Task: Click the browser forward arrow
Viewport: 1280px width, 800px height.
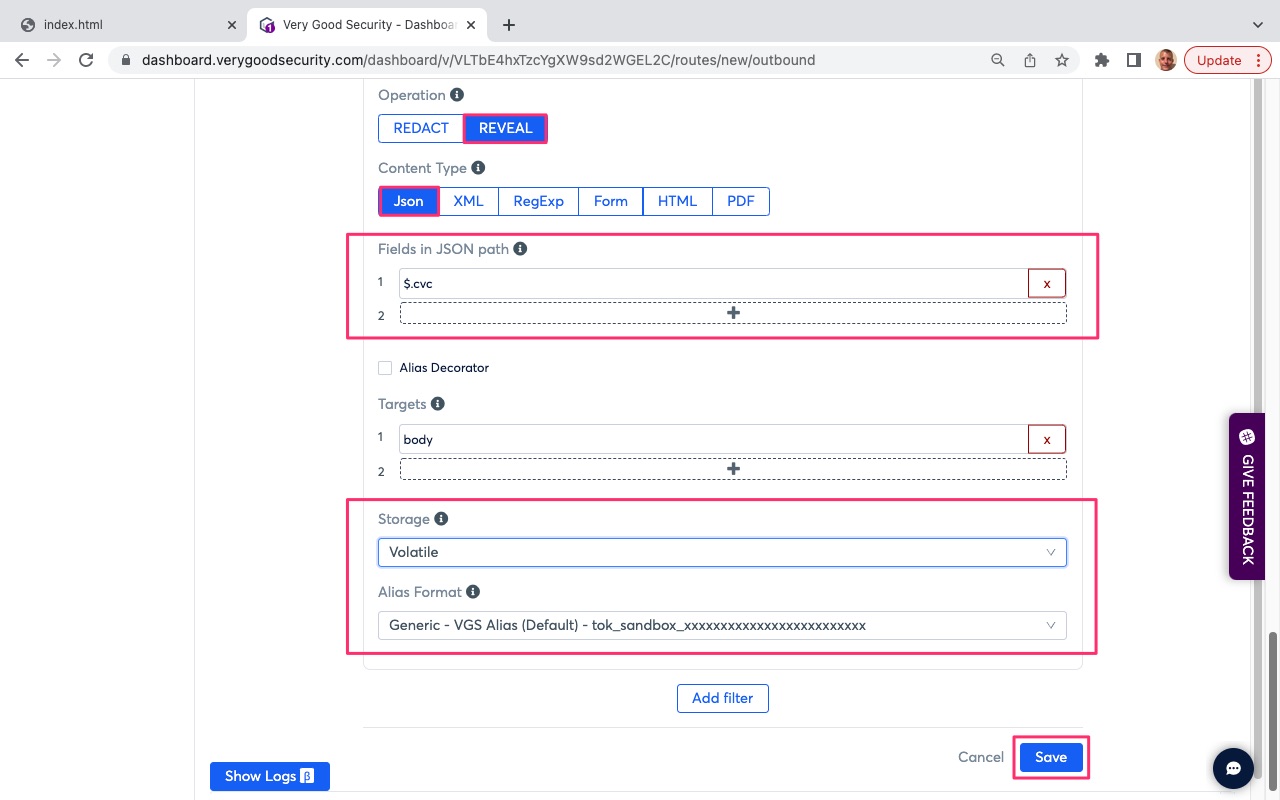Action: tap(54, 60)
